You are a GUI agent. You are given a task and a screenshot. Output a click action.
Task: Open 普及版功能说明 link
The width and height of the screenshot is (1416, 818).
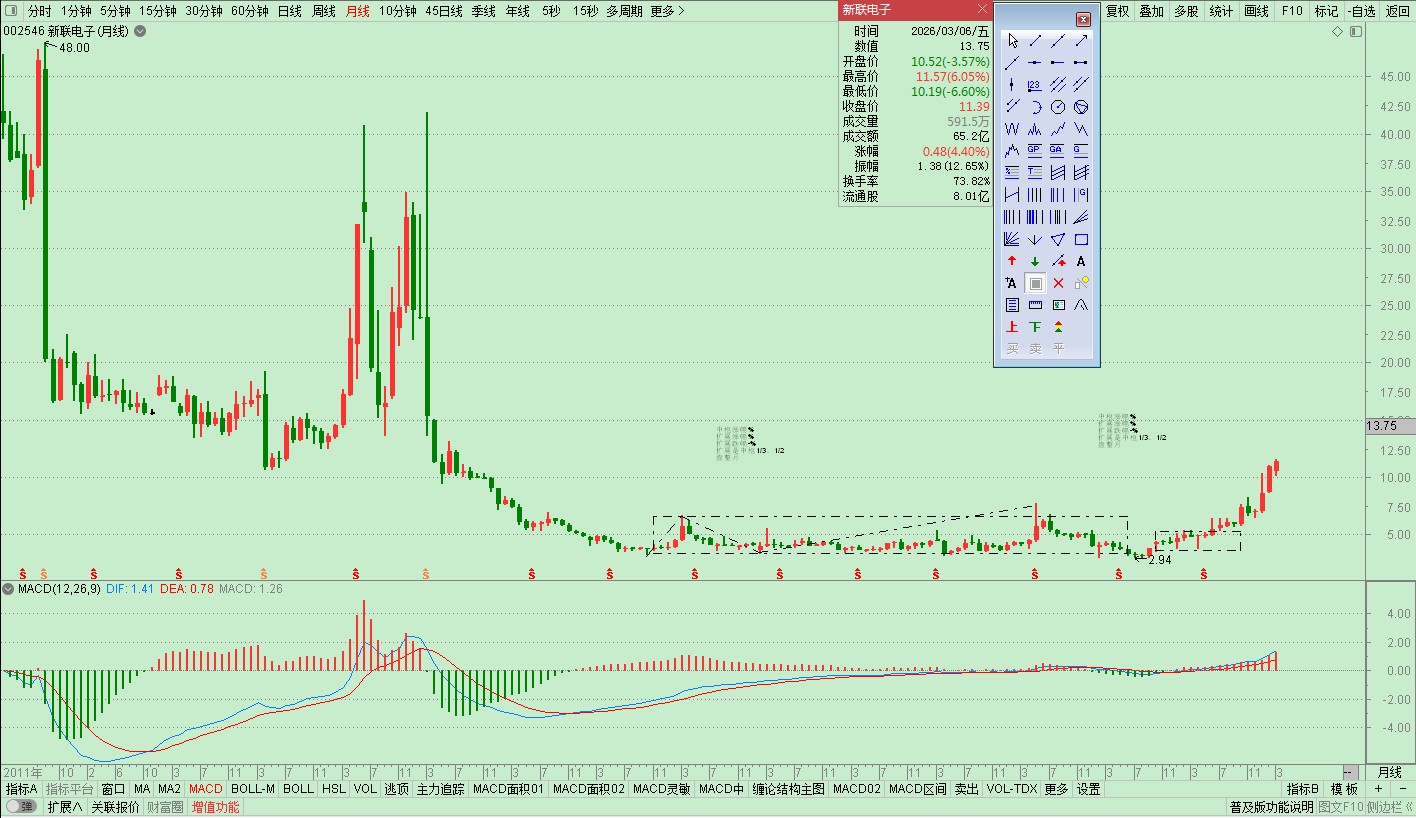[1270, 807]
